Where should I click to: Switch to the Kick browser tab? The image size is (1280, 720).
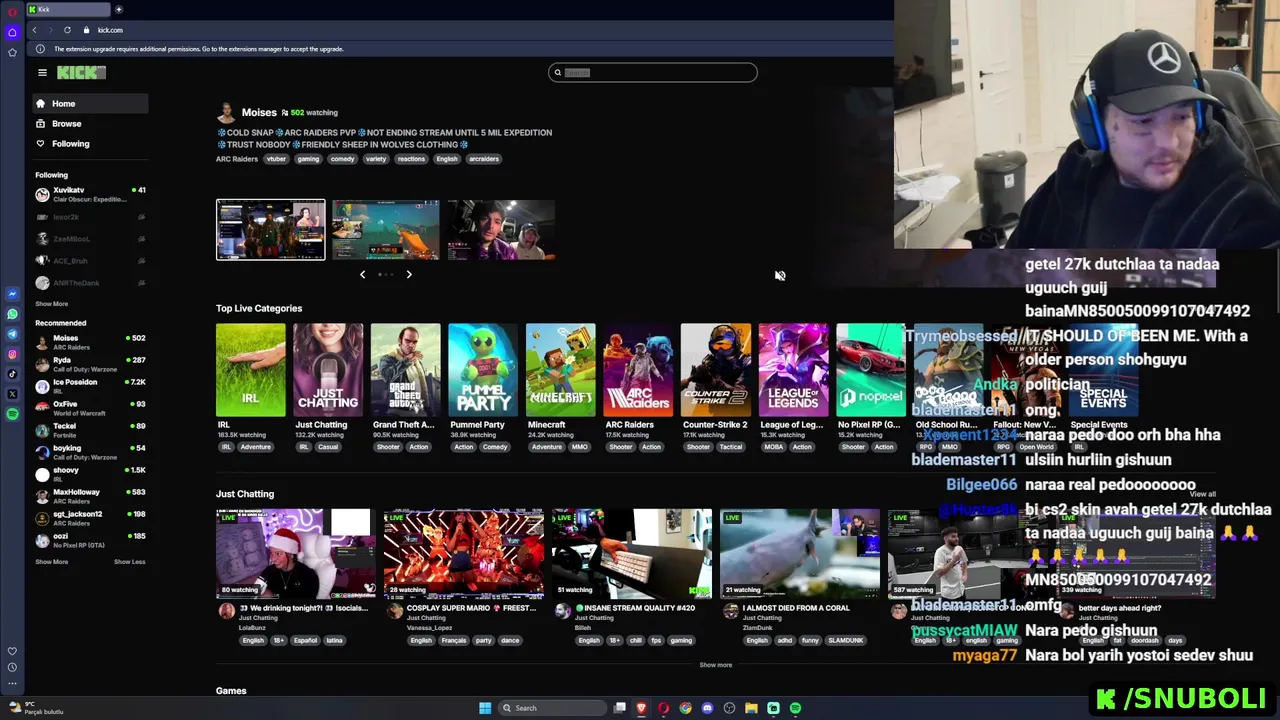(68, 10)
